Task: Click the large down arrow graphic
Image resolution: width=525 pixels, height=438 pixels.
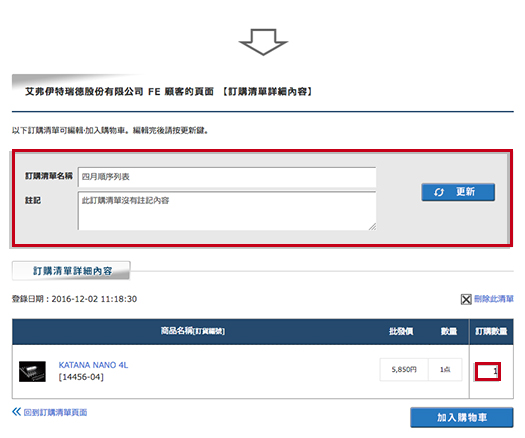Action: point(263,42)
